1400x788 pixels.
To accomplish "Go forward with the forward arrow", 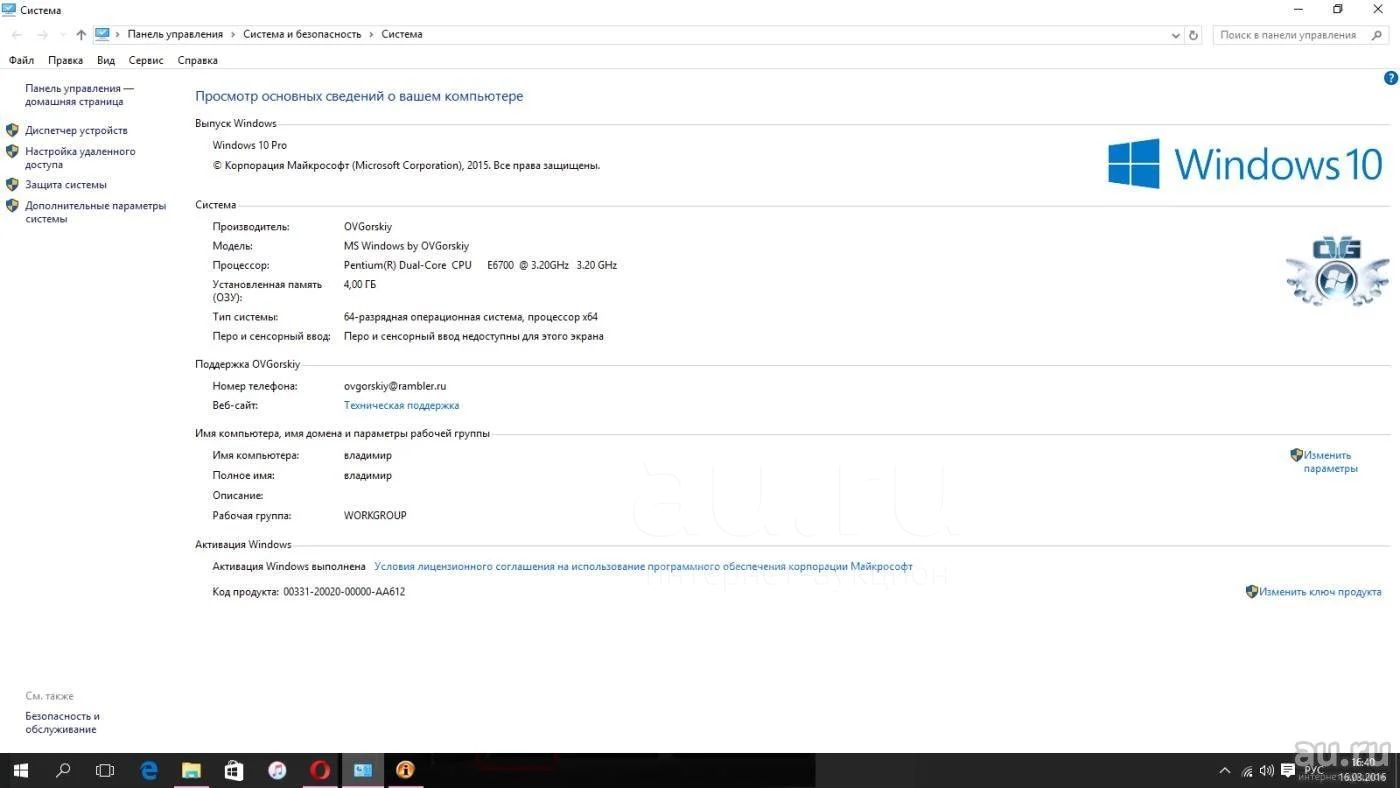I will pyautogui.click(x=42, y=34).
